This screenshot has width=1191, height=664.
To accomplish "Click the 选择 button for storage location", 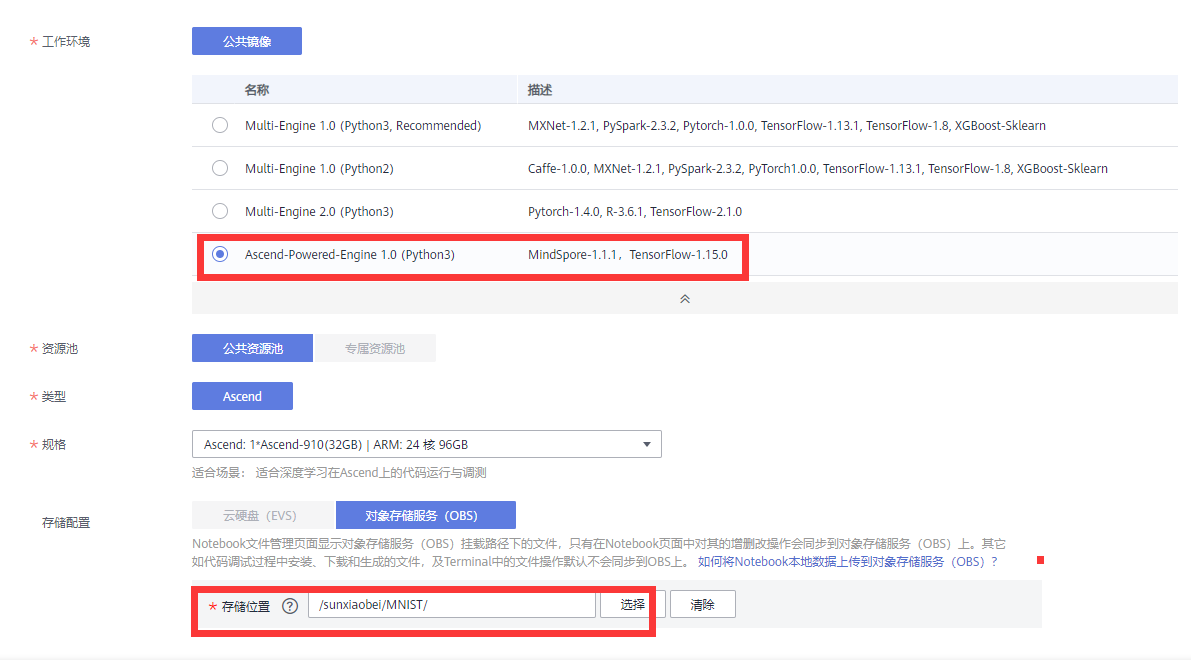I will tap(632, 605).
